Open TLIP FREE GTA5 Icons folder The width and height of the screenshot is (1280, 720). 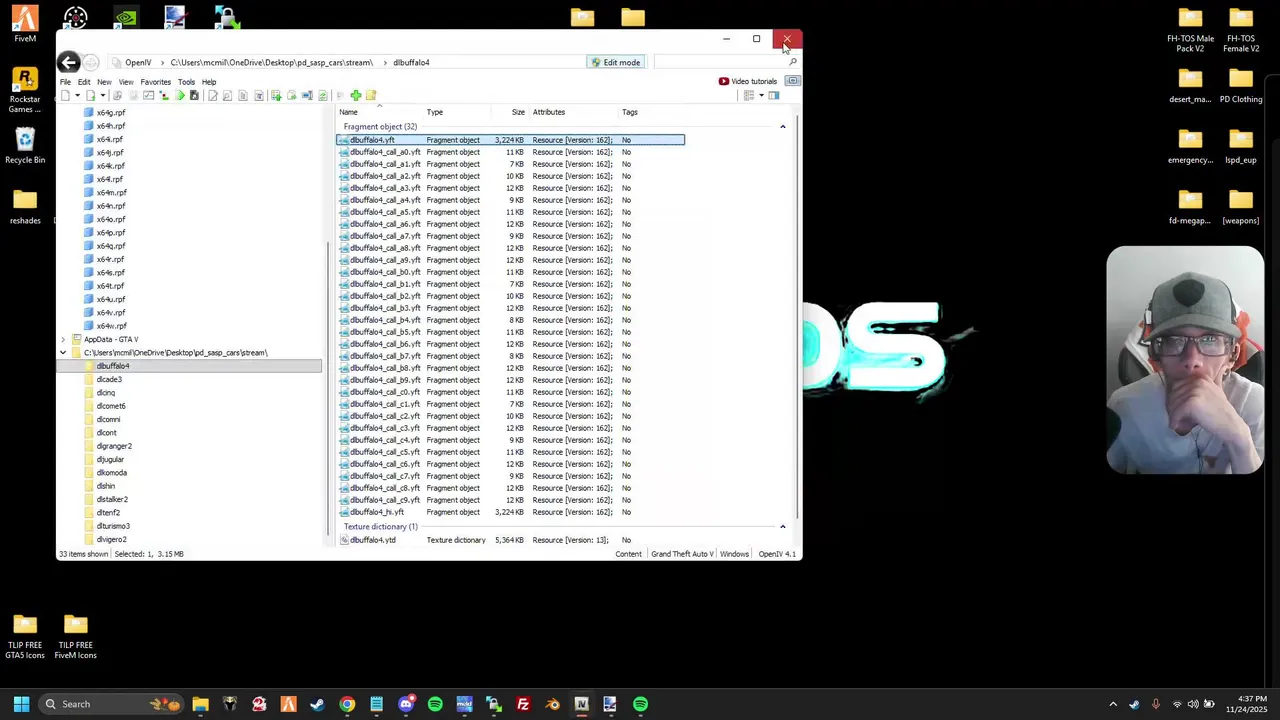(x=25, y=637)
